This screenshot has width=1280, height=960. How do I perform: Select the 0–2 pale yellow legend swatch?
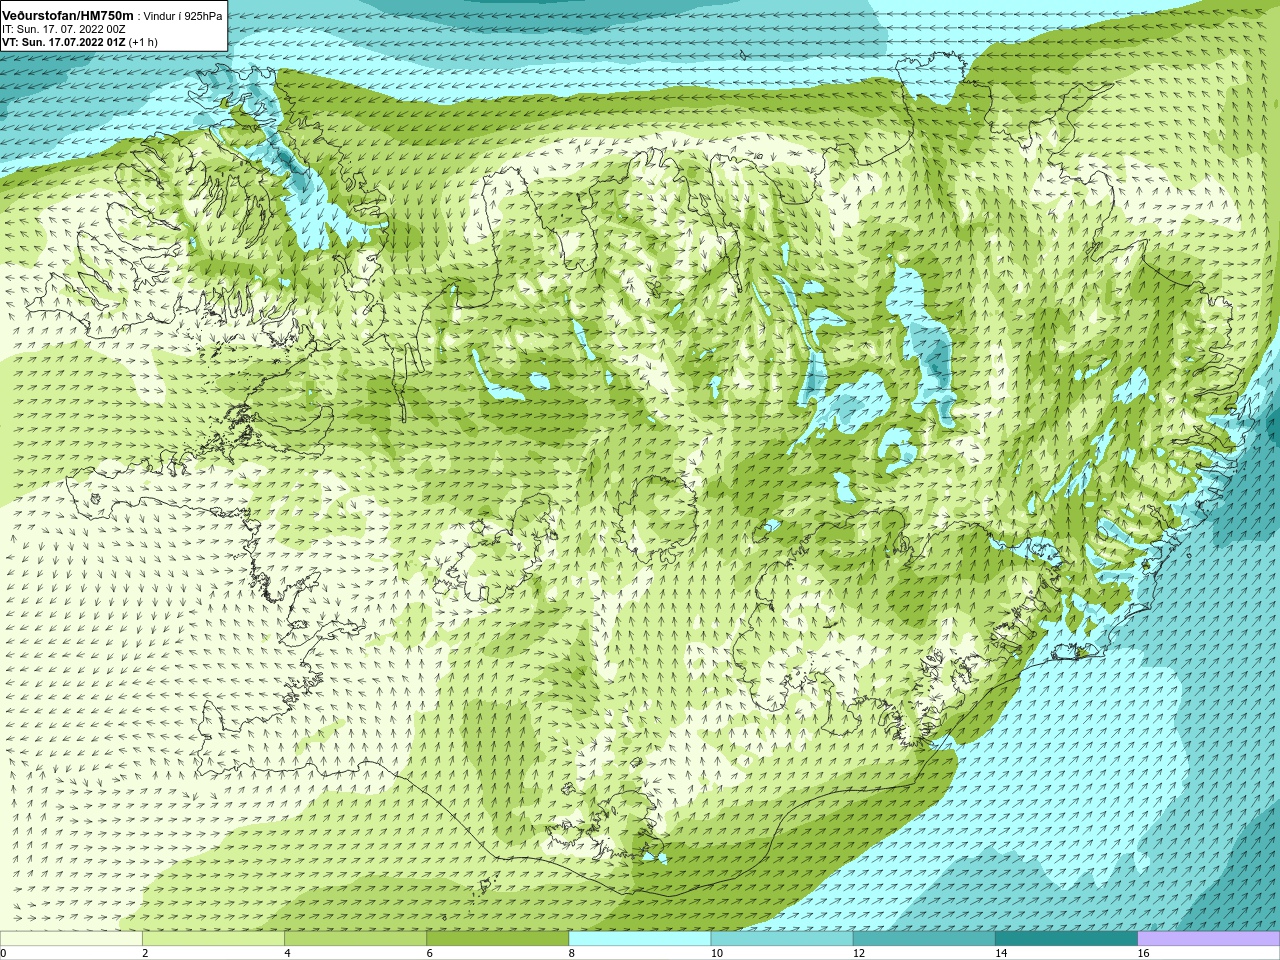(71, 939)
